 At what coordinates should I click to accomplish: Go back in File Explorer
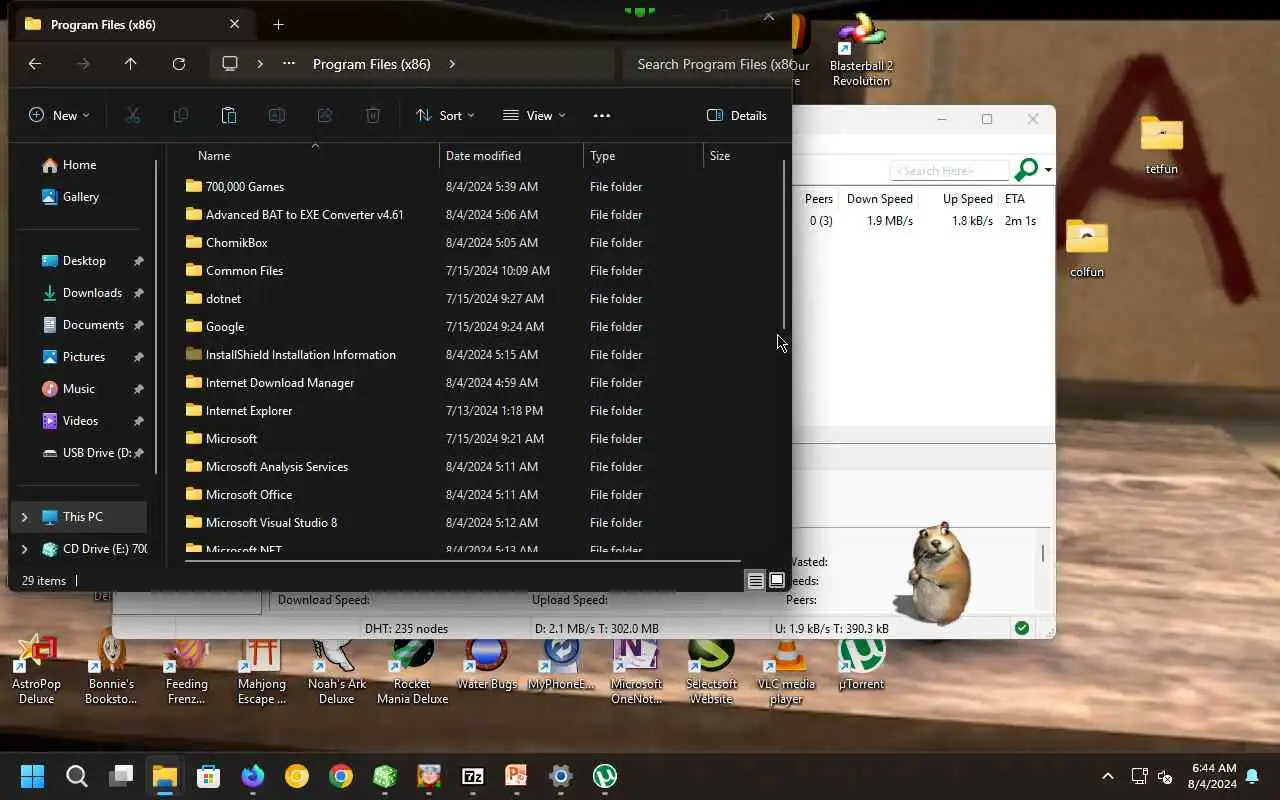coord(35,64)
